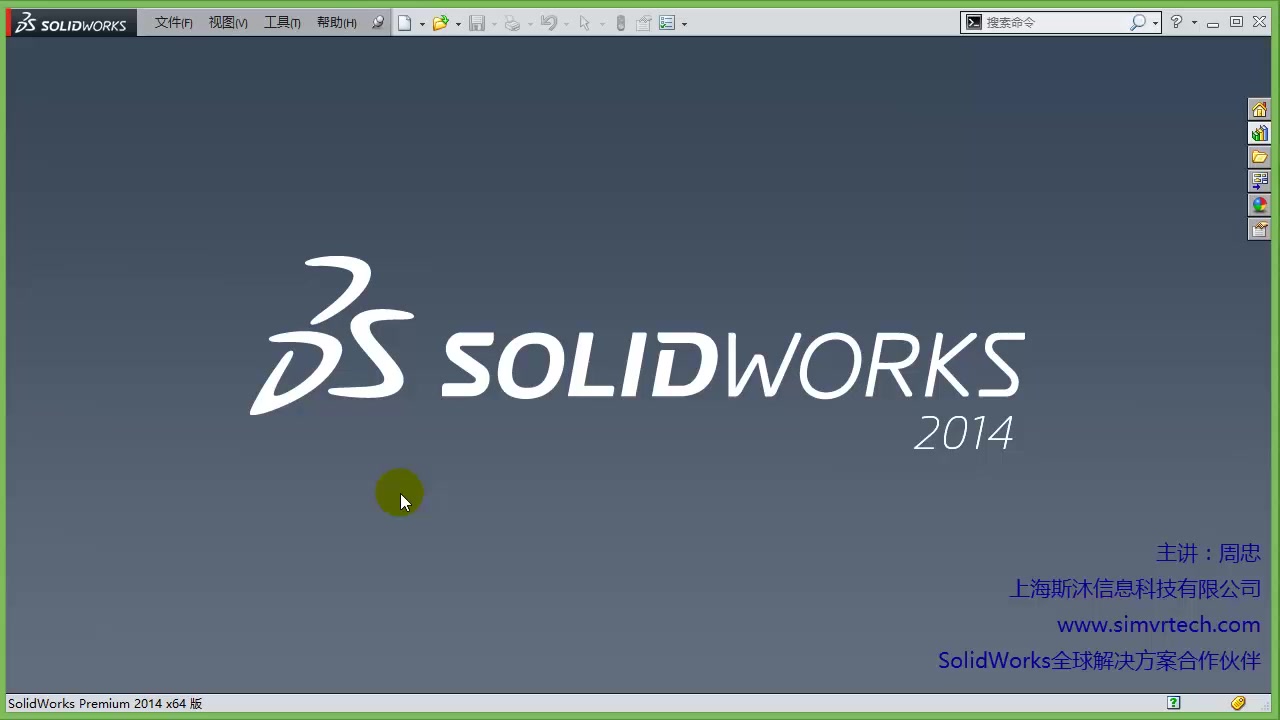
Task: Click the Rebuild traffic light icon
Action: click(x=621, y=23)
